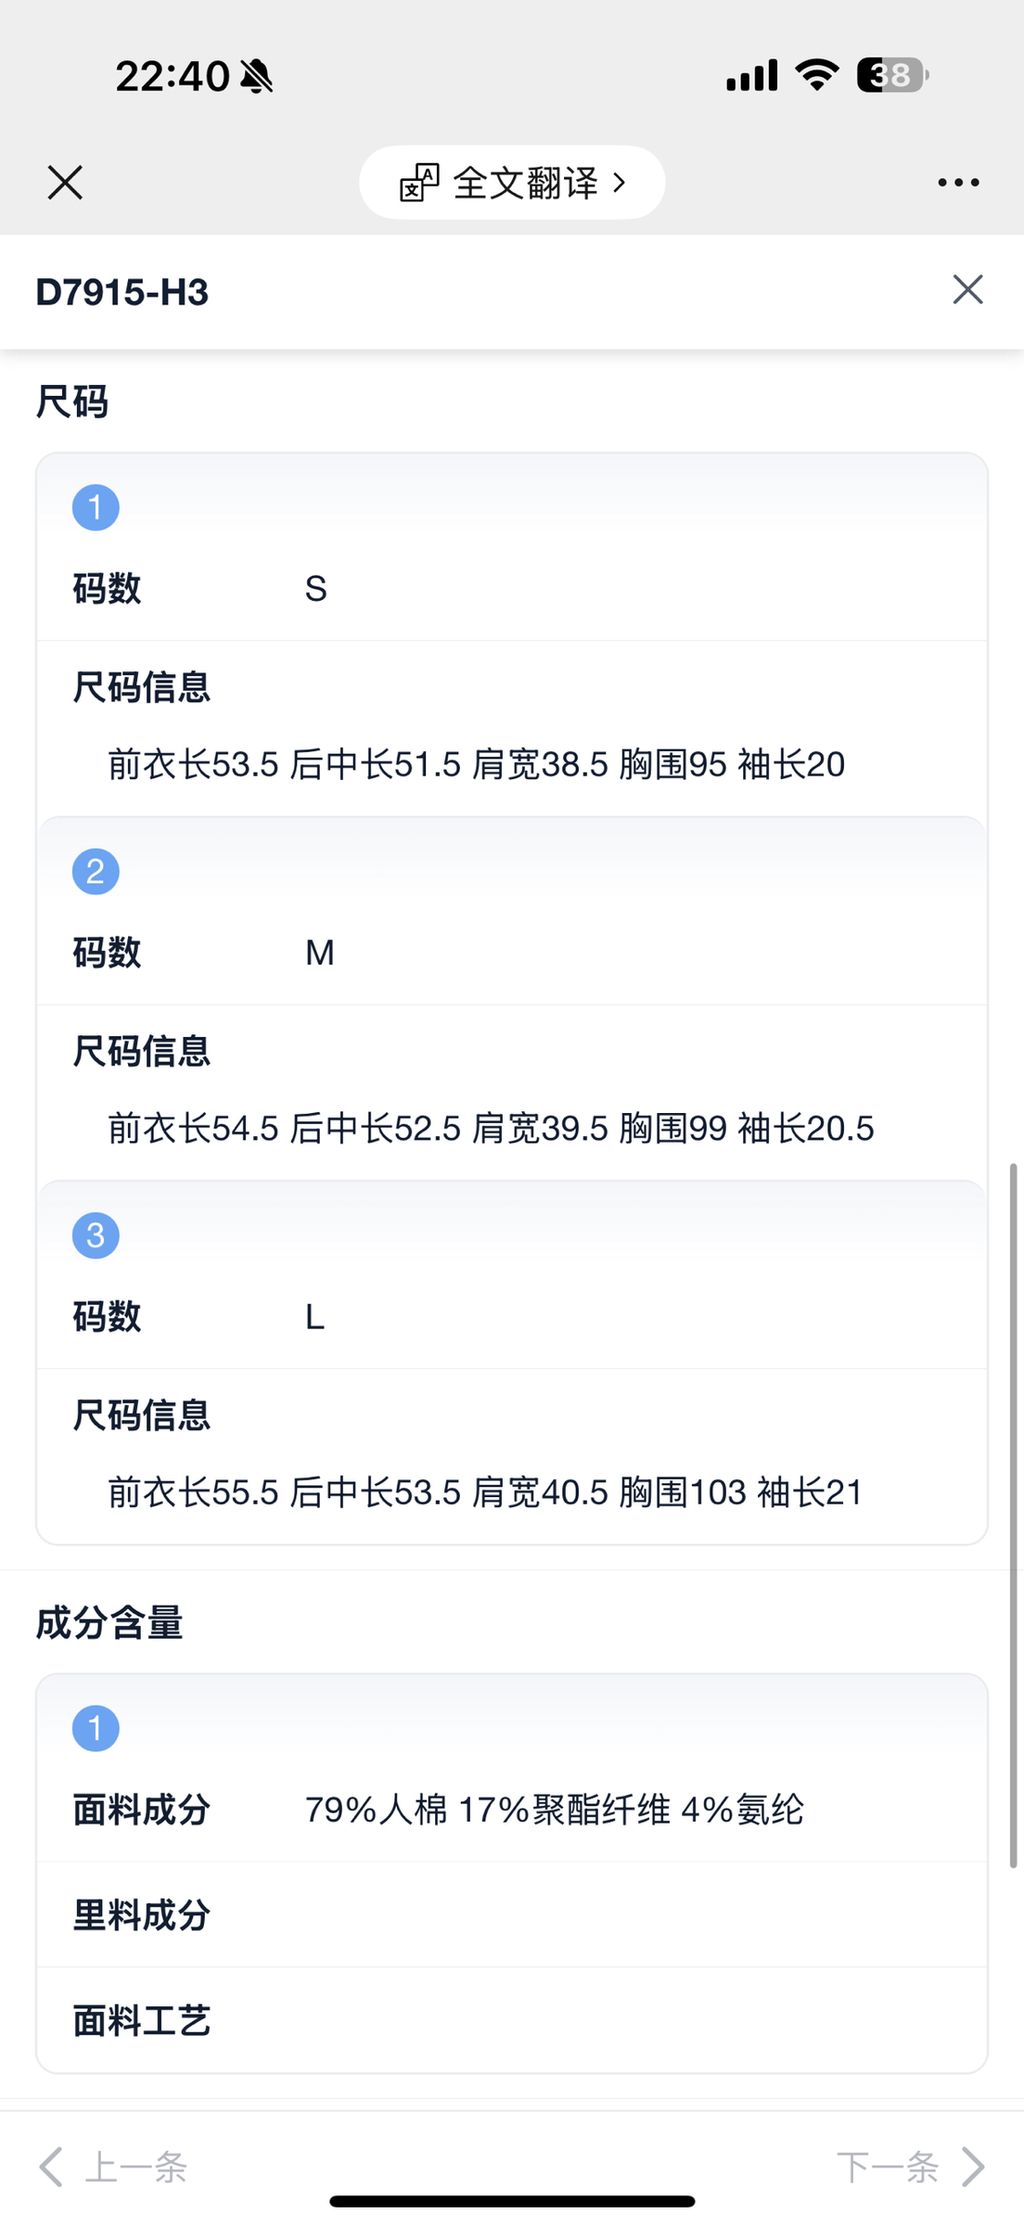Viewport: 1024px width, 2226px height.
Task: Select size M badge numbered 2
Action: point(95,871)
